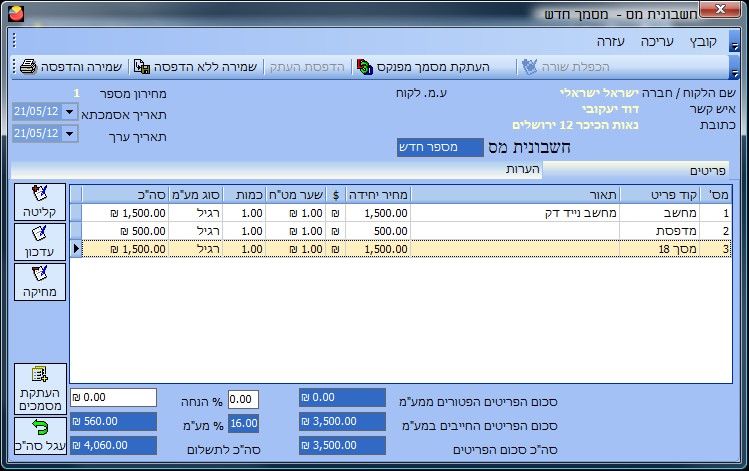Click the application logo in title bar
749x471 pixels.
(16, 13)
